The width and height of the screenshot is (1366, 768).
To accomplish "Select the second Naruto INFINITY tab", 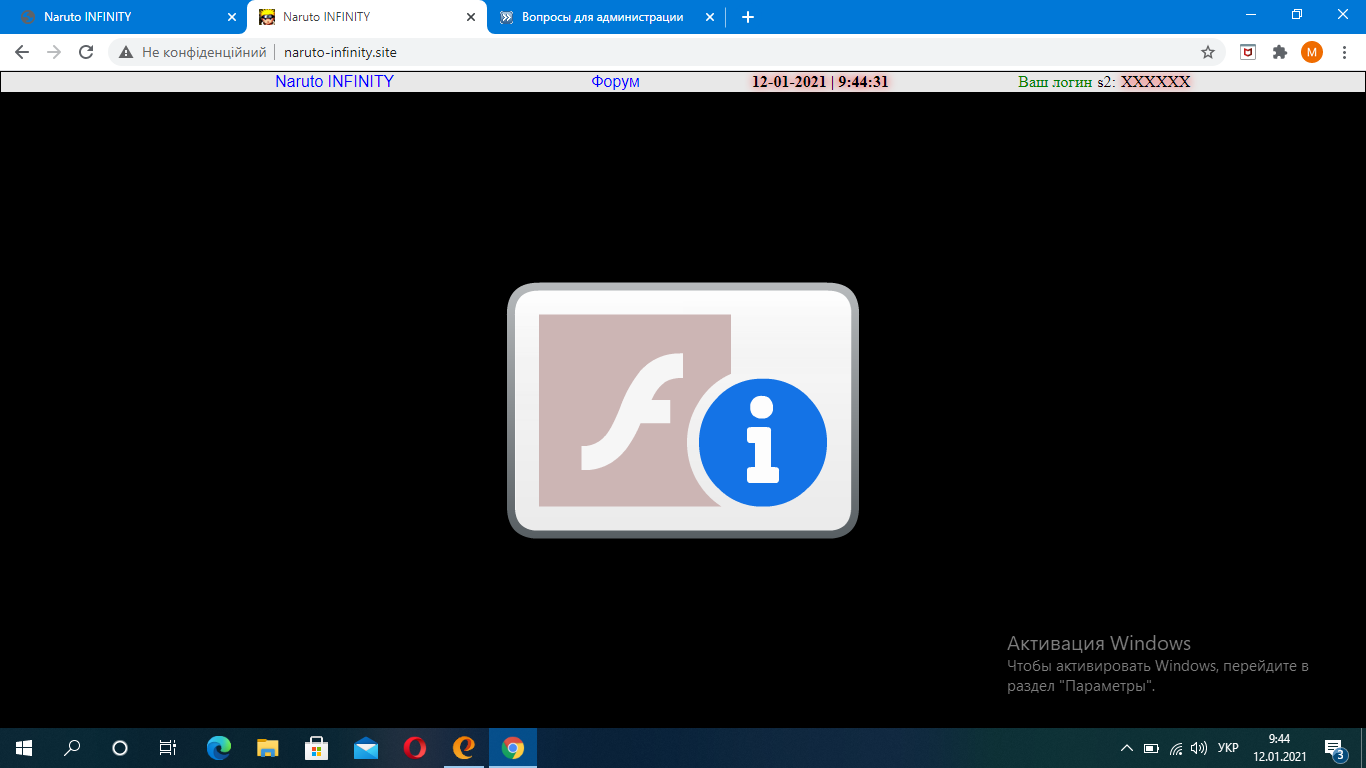I will pyautogui.click(x=366, y=17).
